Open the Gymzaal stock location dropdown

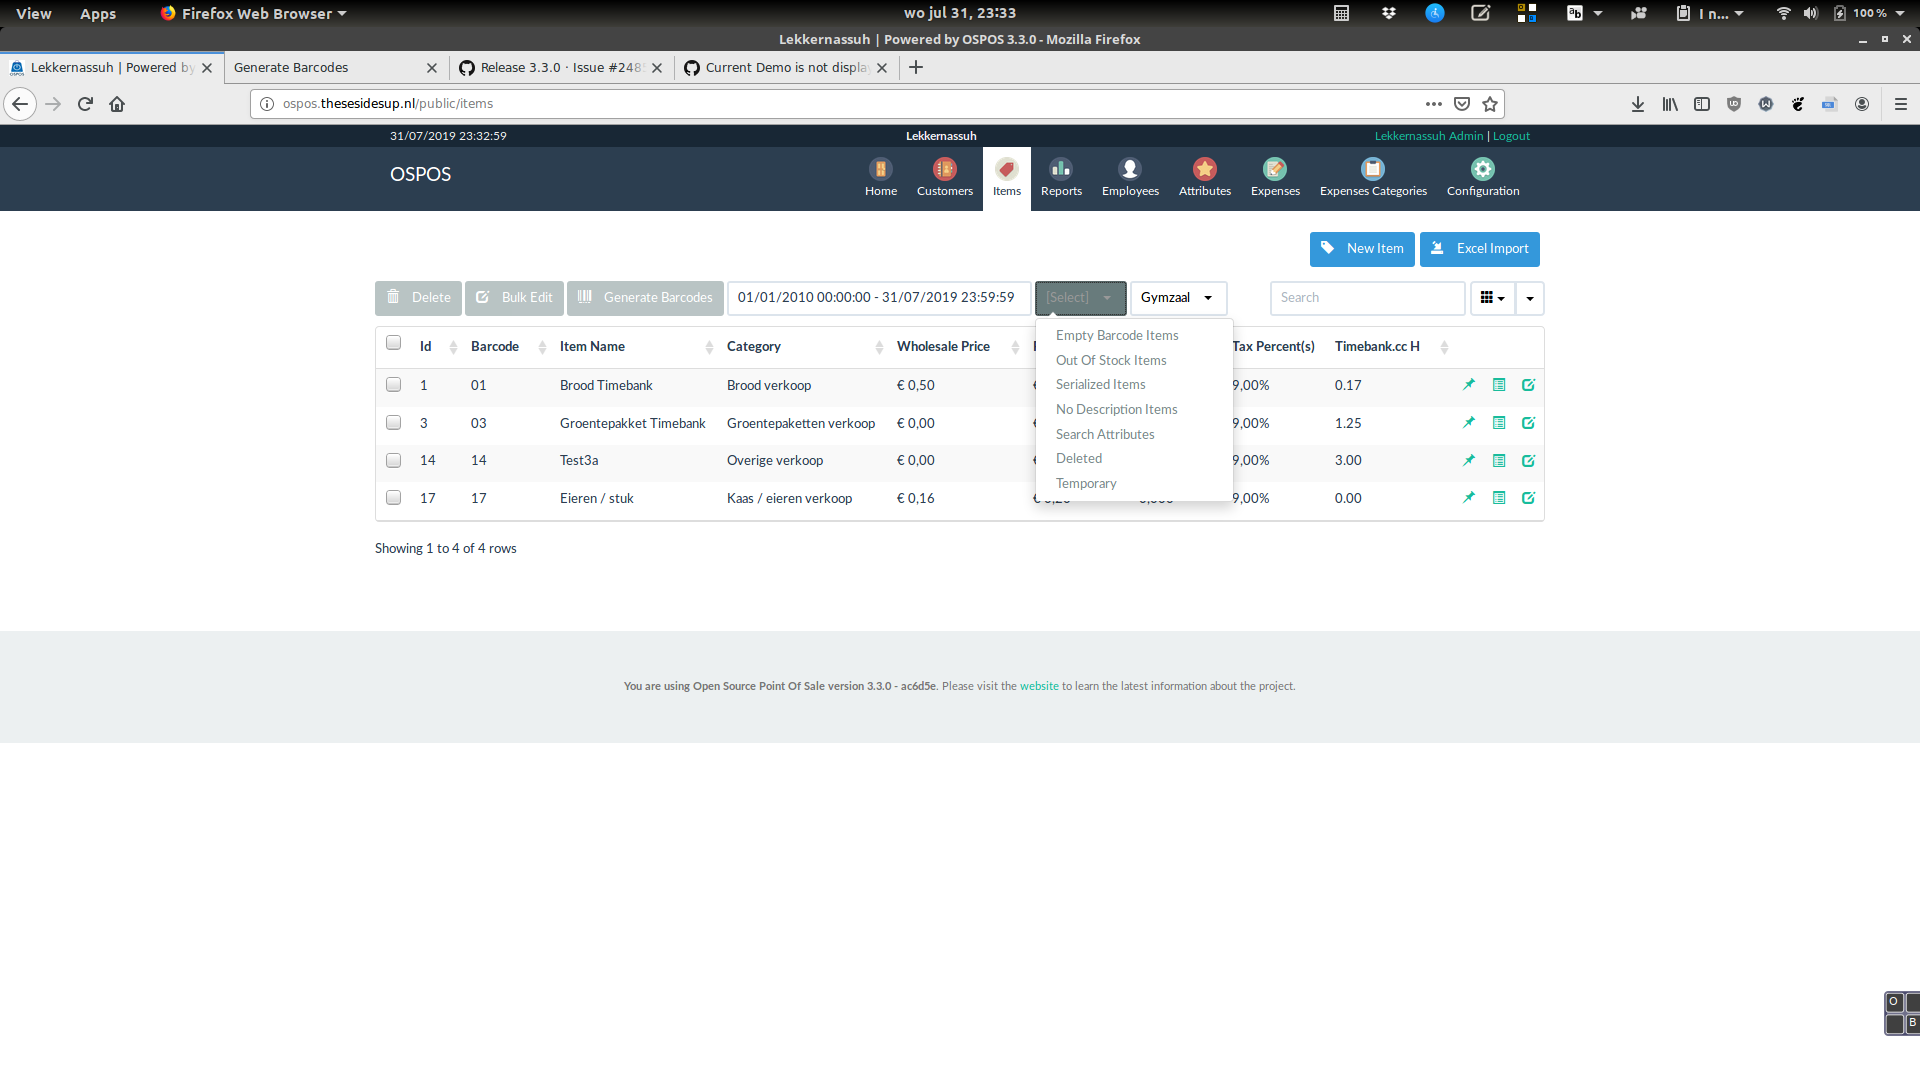(x=1178, y=298)
